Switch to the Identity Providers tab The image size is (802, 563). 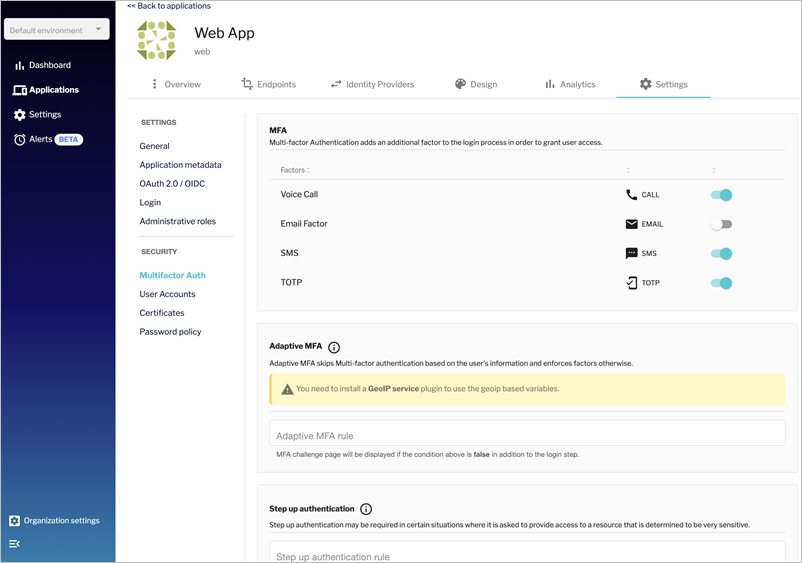372,85
